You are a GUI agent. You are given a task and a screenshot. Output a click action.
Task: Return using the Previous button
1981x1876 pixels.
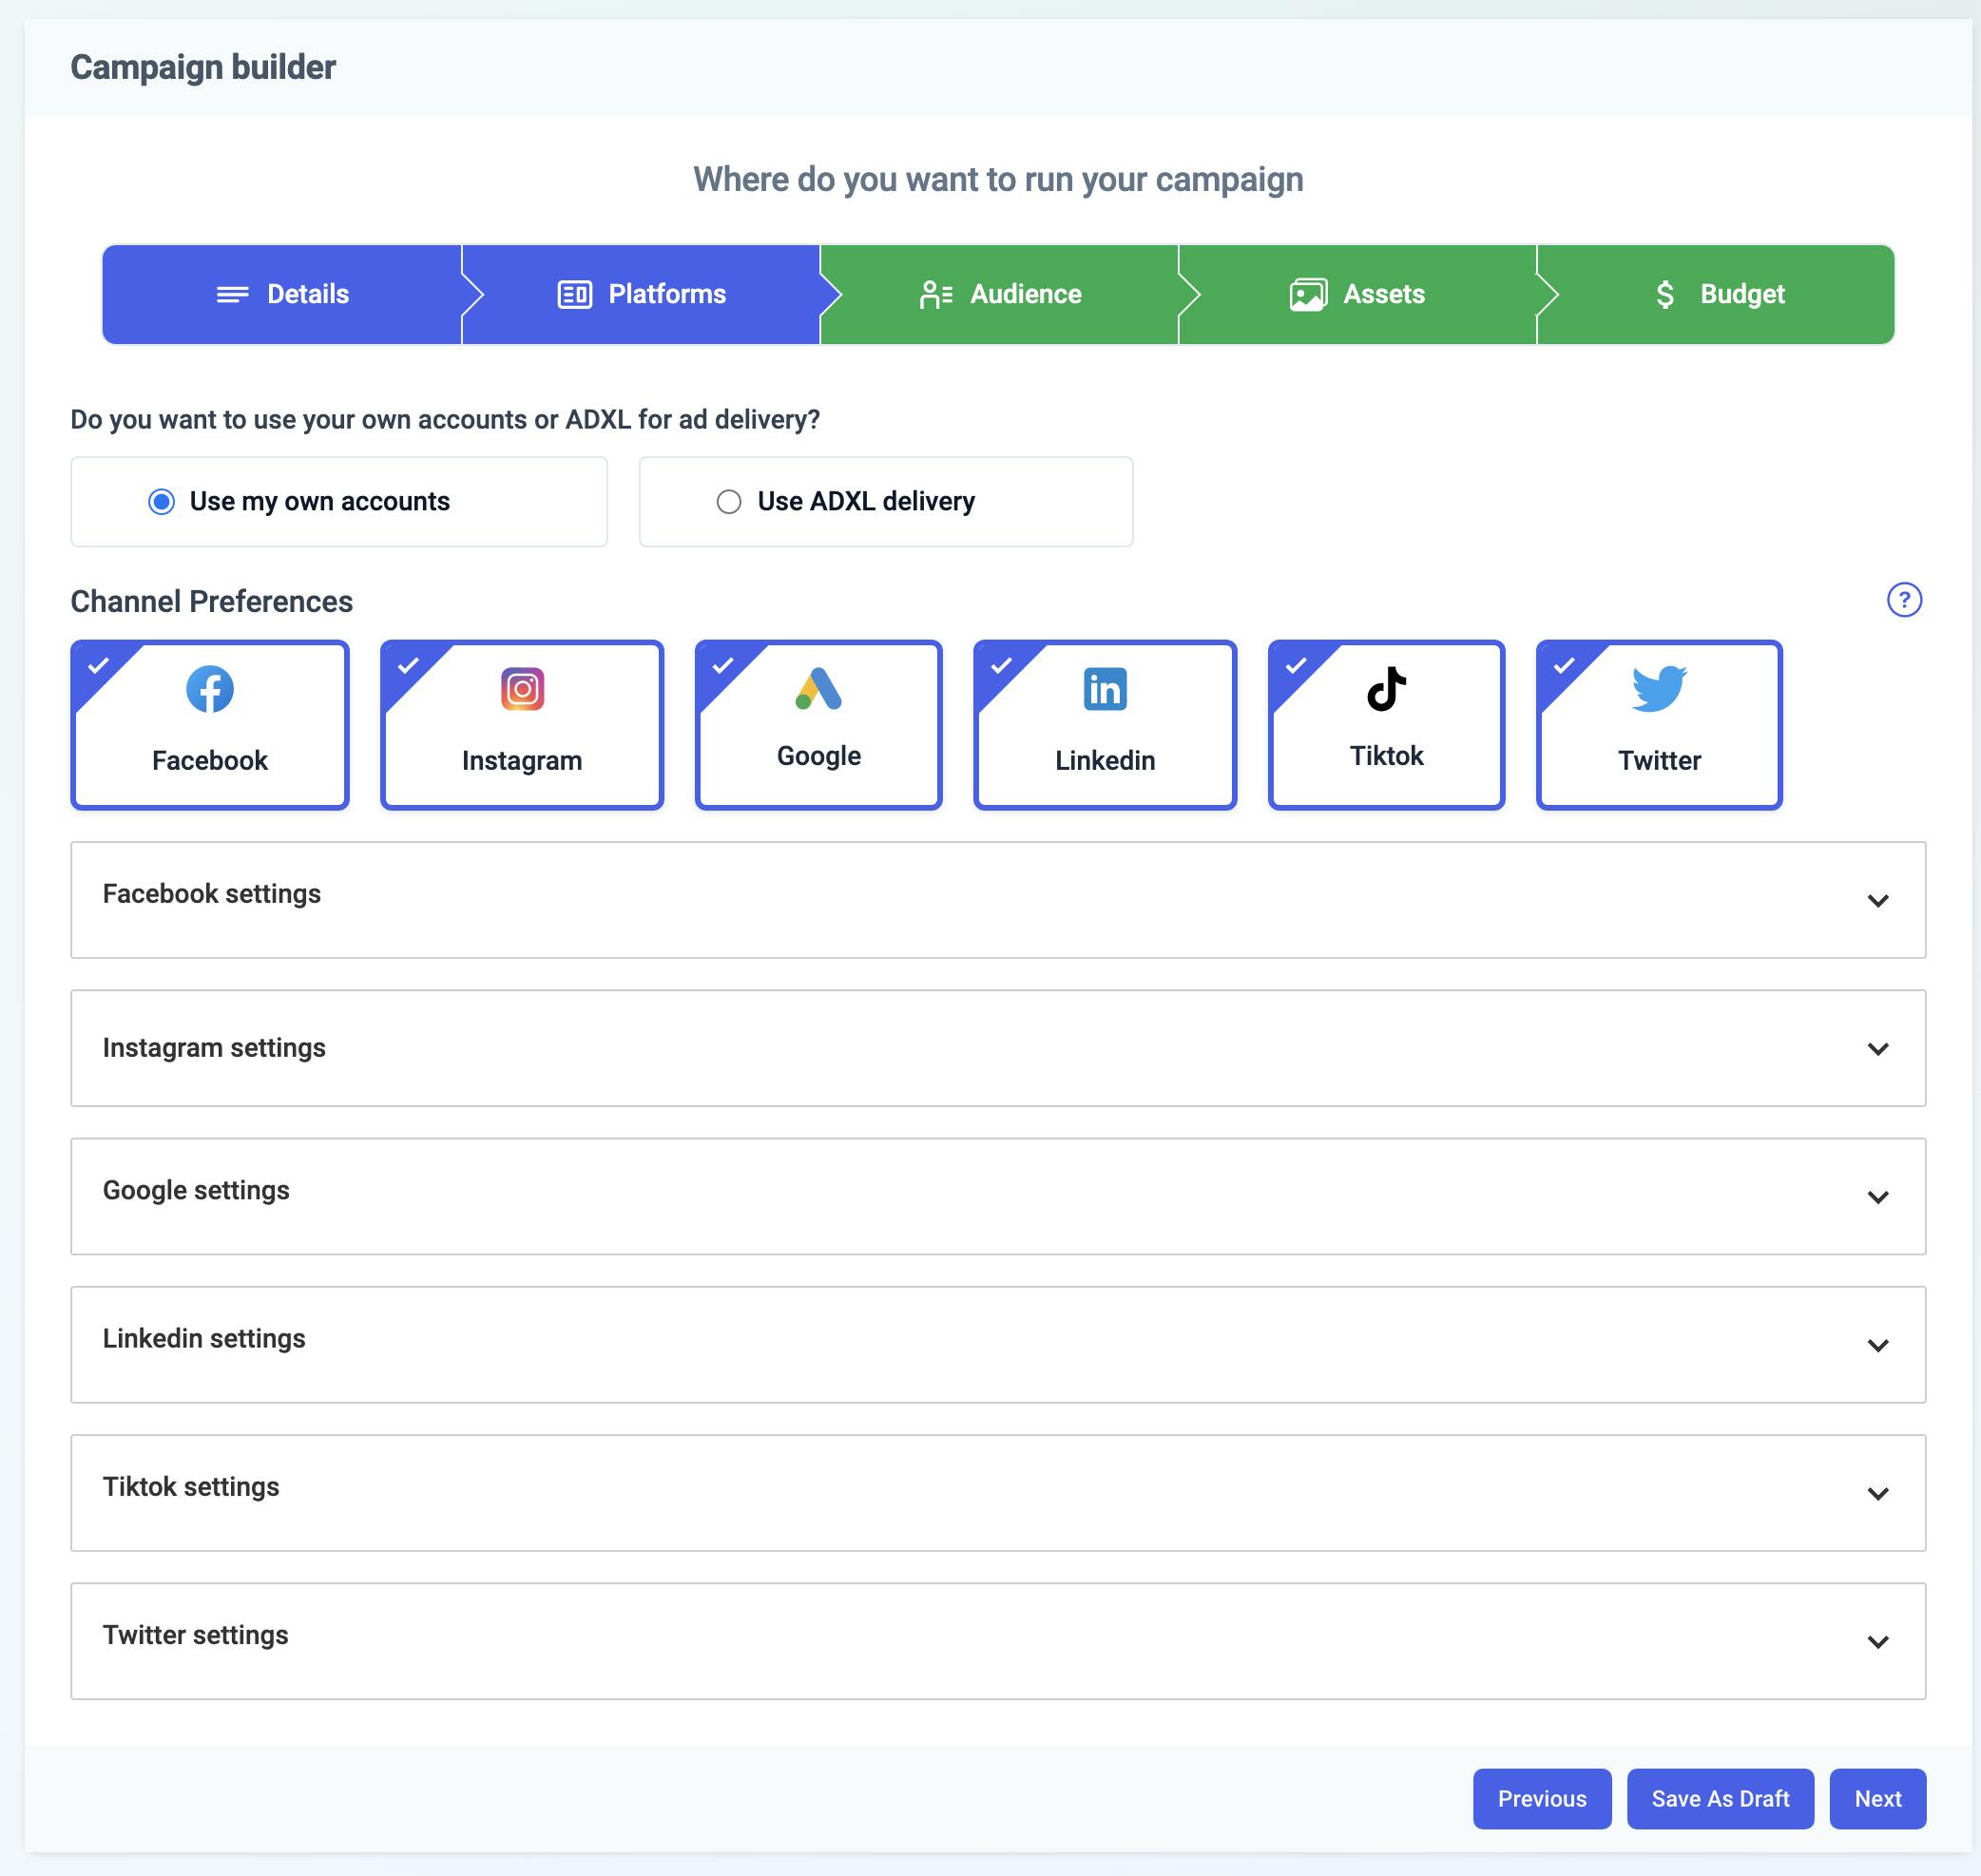(x=1542, y=1798)
